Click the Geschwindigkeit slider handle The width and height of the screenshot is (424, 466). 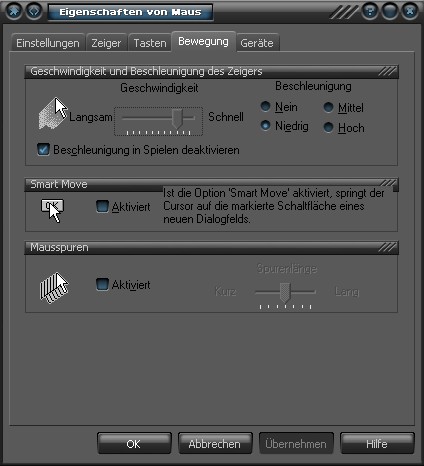pyautogui.click(x=177, y=119)
